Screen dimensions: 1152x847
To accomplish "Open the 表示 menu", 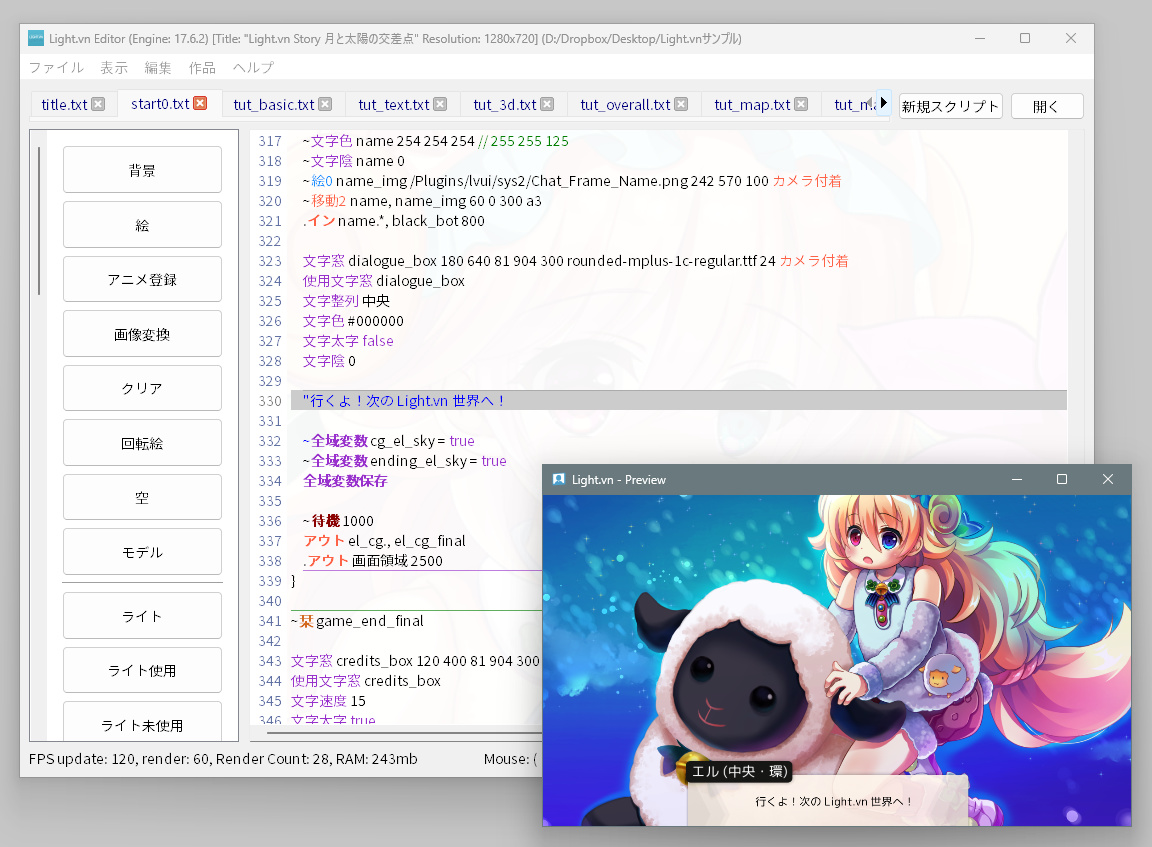I will pos(114,68).
